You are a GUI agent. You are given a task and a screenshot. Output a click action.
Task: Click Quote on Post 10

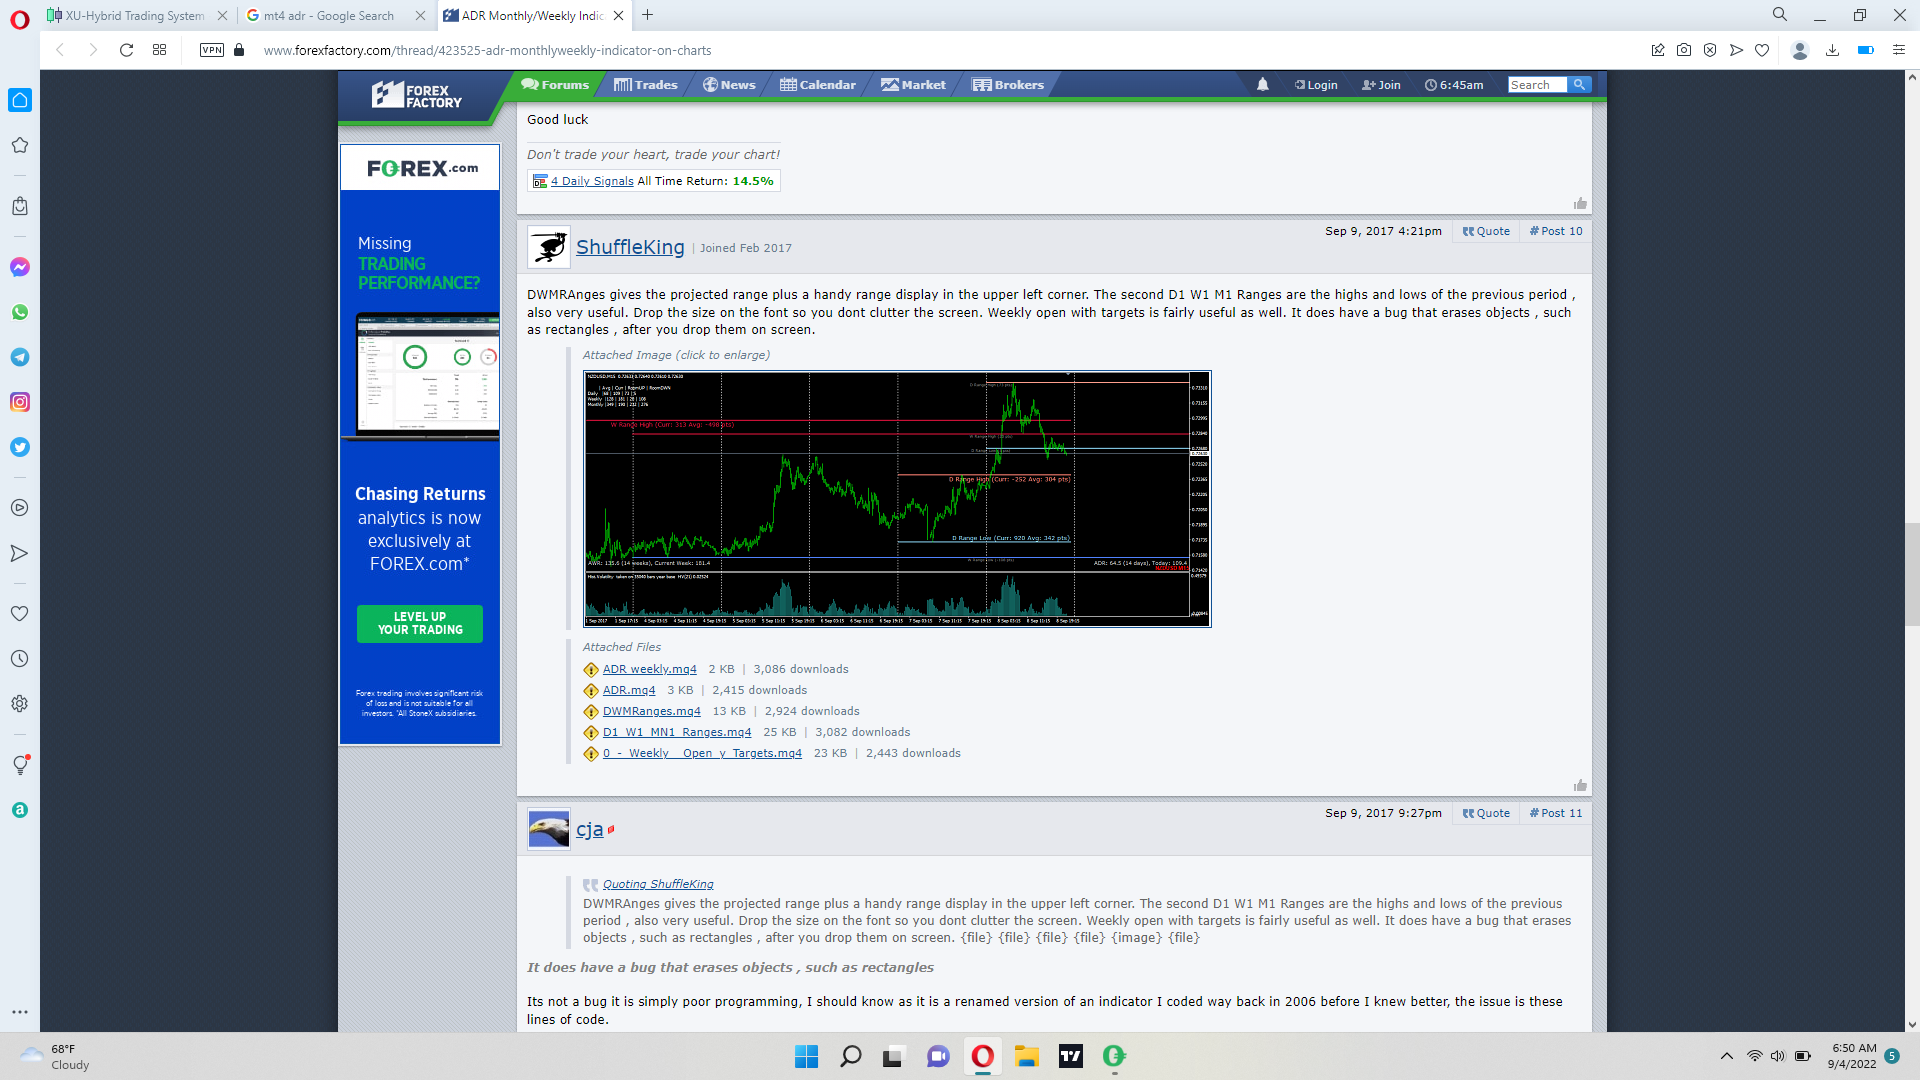coord(1486,231)
